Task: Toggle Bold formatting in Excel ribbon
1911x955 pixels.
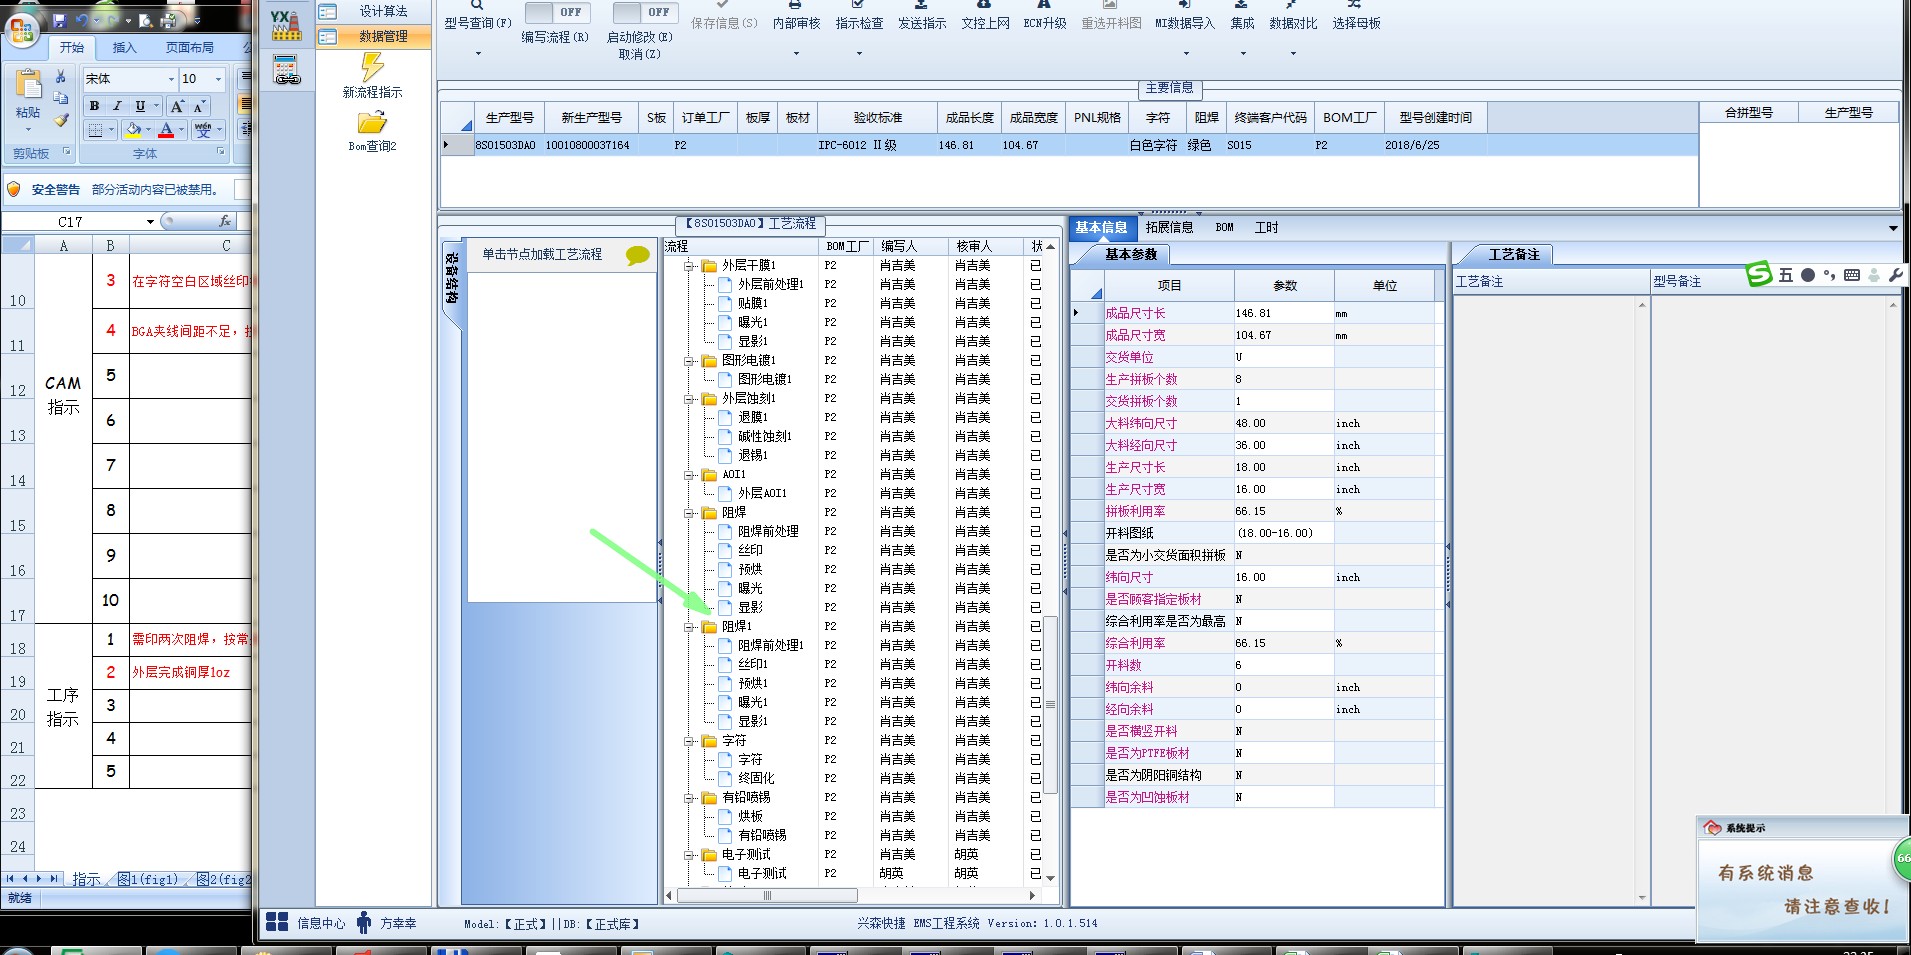Action: 94,106
